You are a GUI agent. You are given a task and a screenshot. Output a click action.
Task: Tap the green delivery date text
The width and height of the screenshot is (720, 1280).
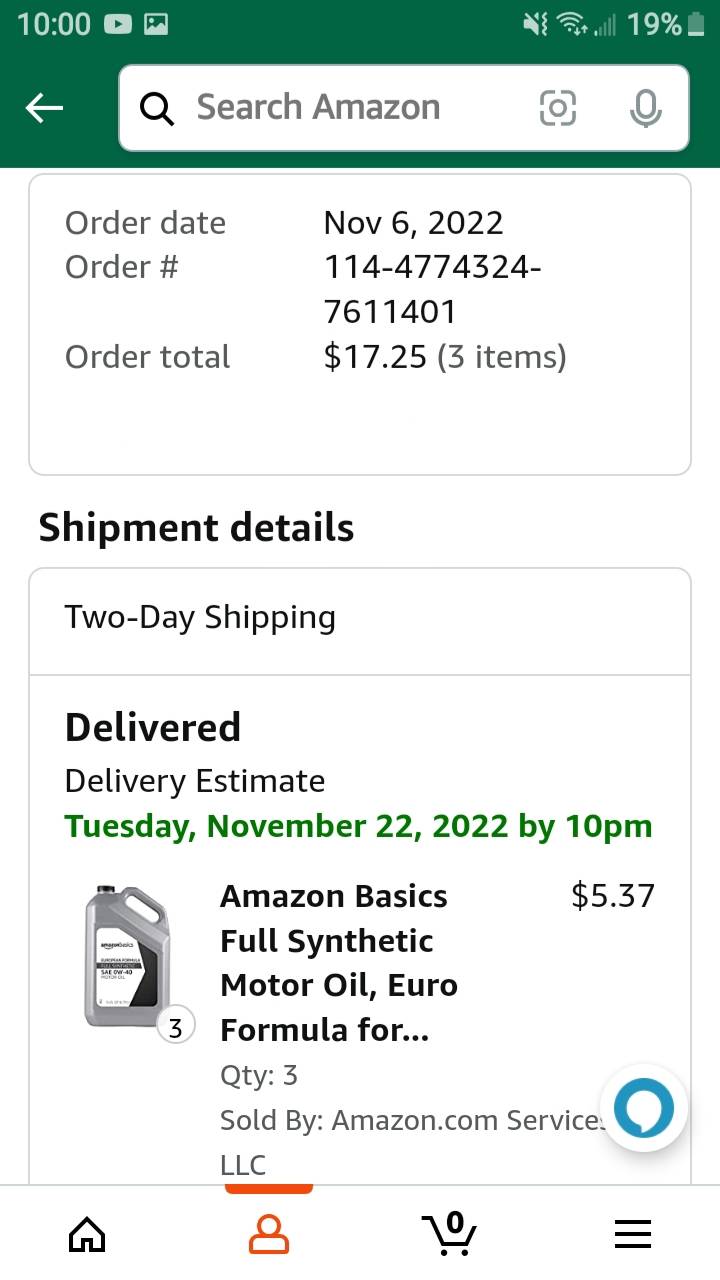358,826
